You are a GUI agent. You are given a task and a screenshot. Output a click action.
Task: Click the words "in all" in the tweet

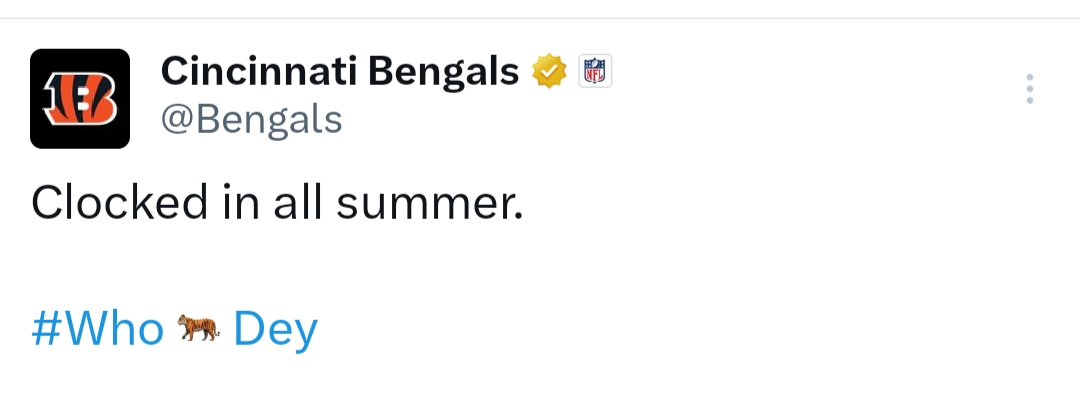tap(272, 204)
